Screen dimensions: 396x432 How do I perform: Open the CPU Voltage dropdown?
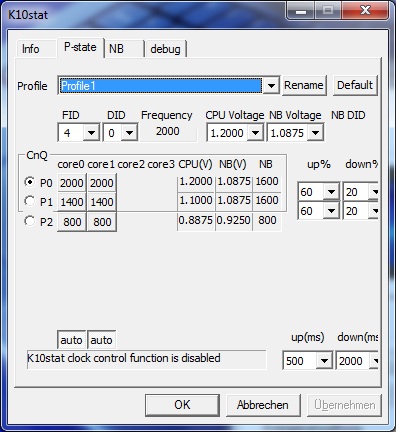[256, 133]
